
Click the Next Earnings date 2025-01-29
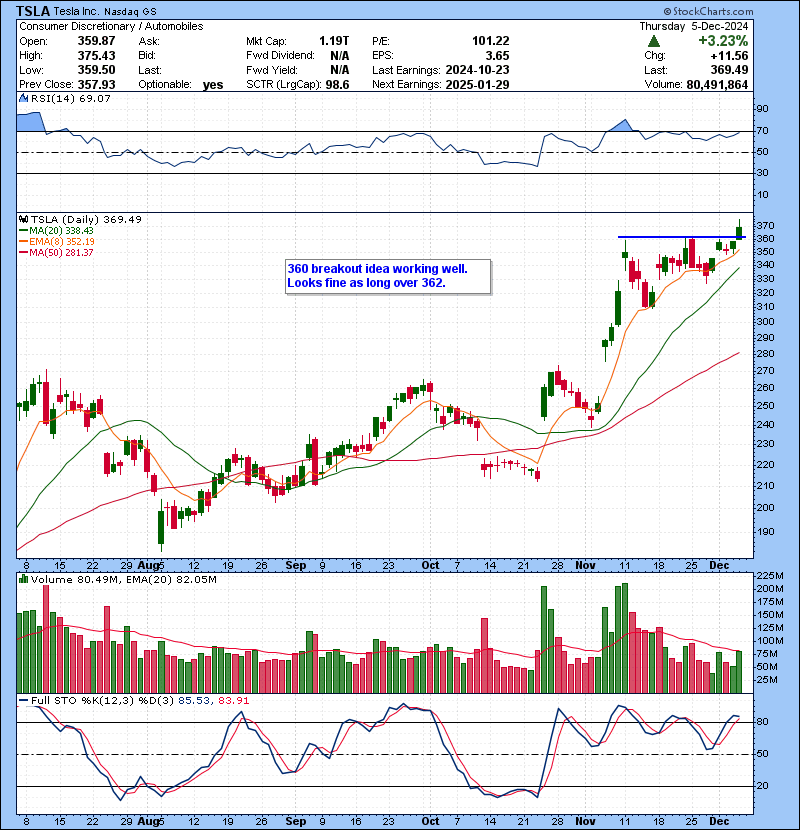point(477,84)
